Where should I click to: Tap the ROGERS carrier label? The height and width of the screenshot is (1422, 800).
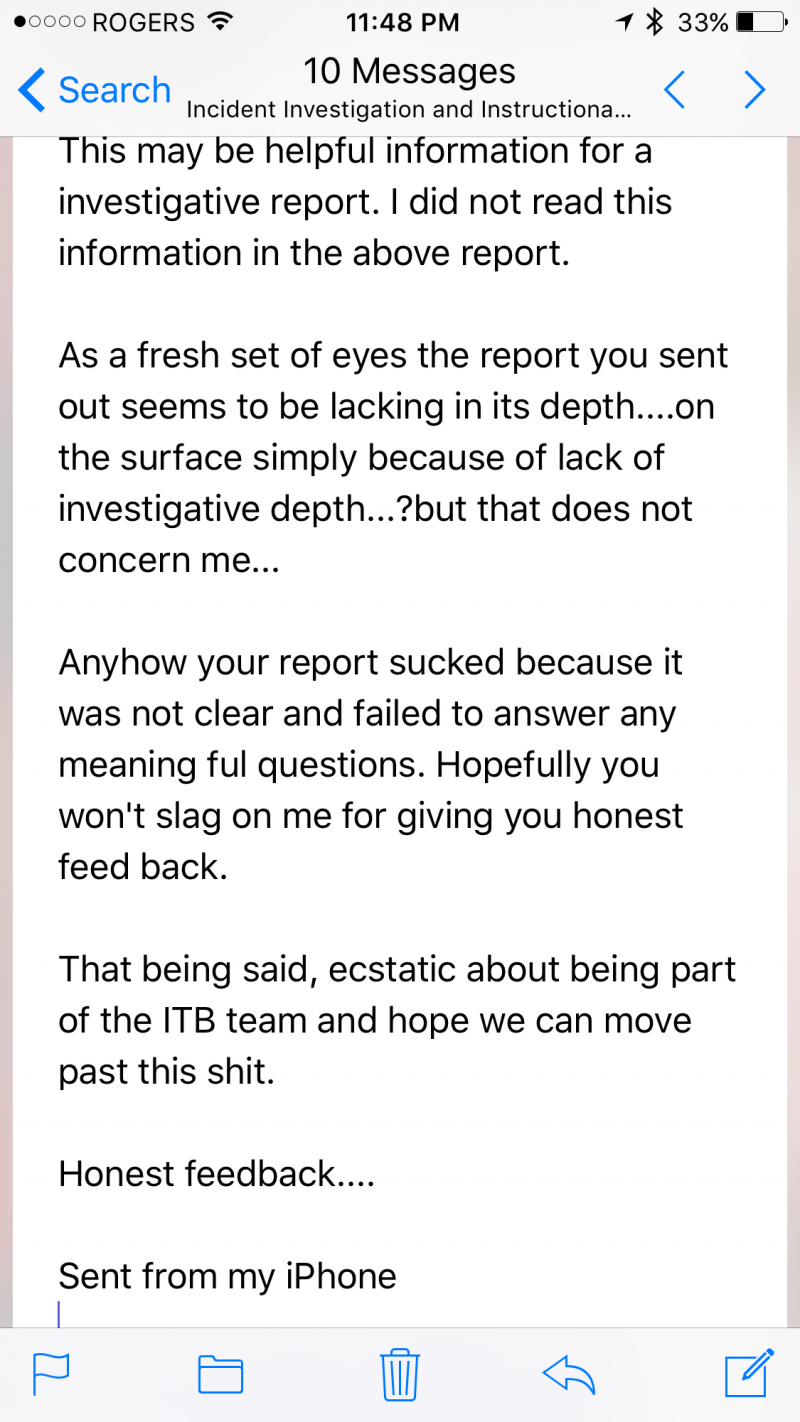click(x=145, y=22)
